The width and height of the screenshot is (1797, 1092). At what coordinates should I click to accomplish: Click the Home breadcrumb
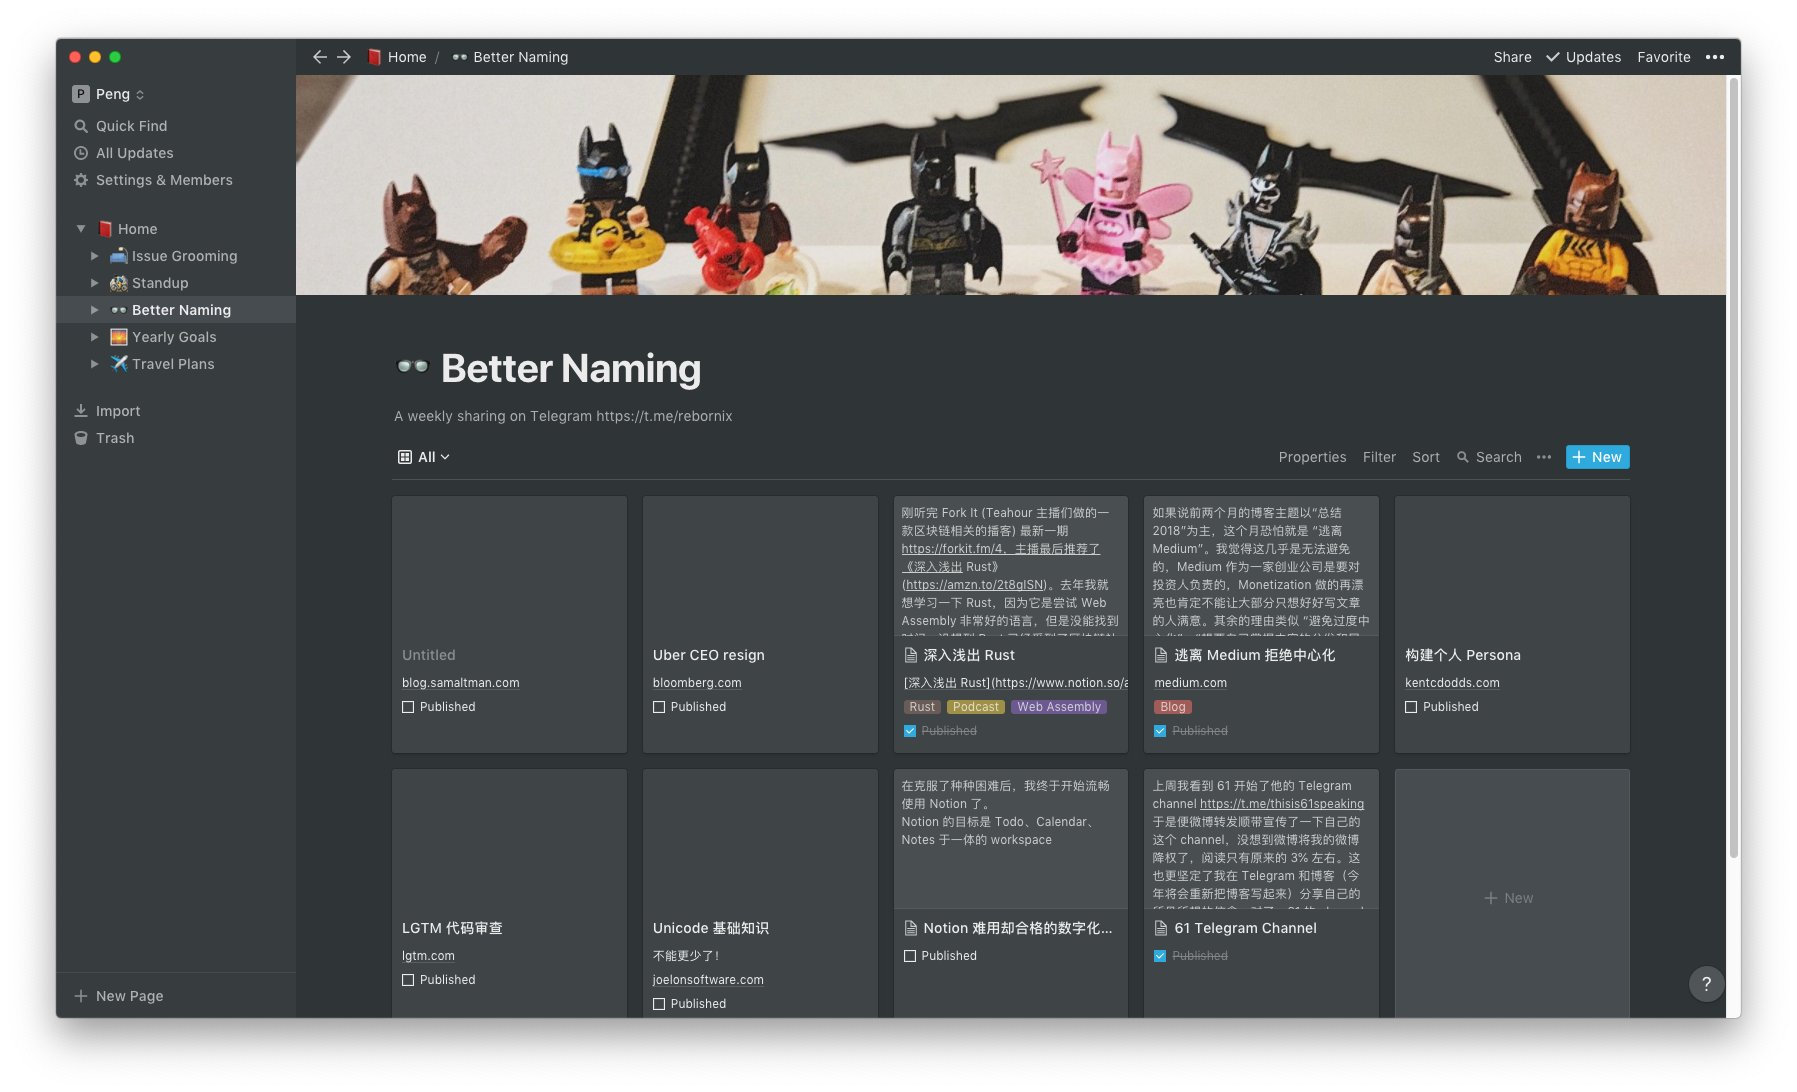click(397, 57)
